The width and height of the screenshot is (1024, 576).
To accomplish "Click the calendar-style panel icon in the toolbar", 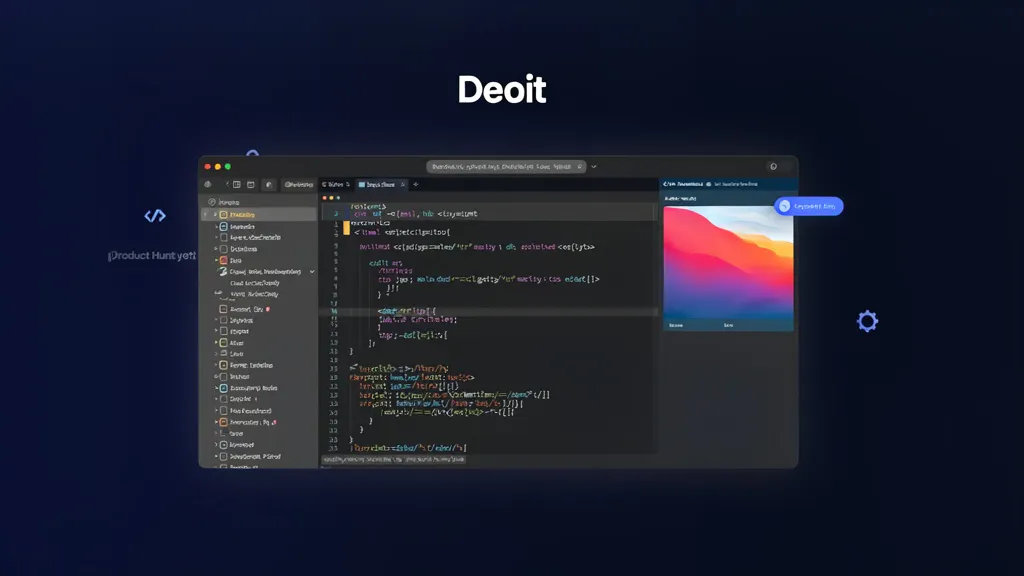I will click(250, 185).
